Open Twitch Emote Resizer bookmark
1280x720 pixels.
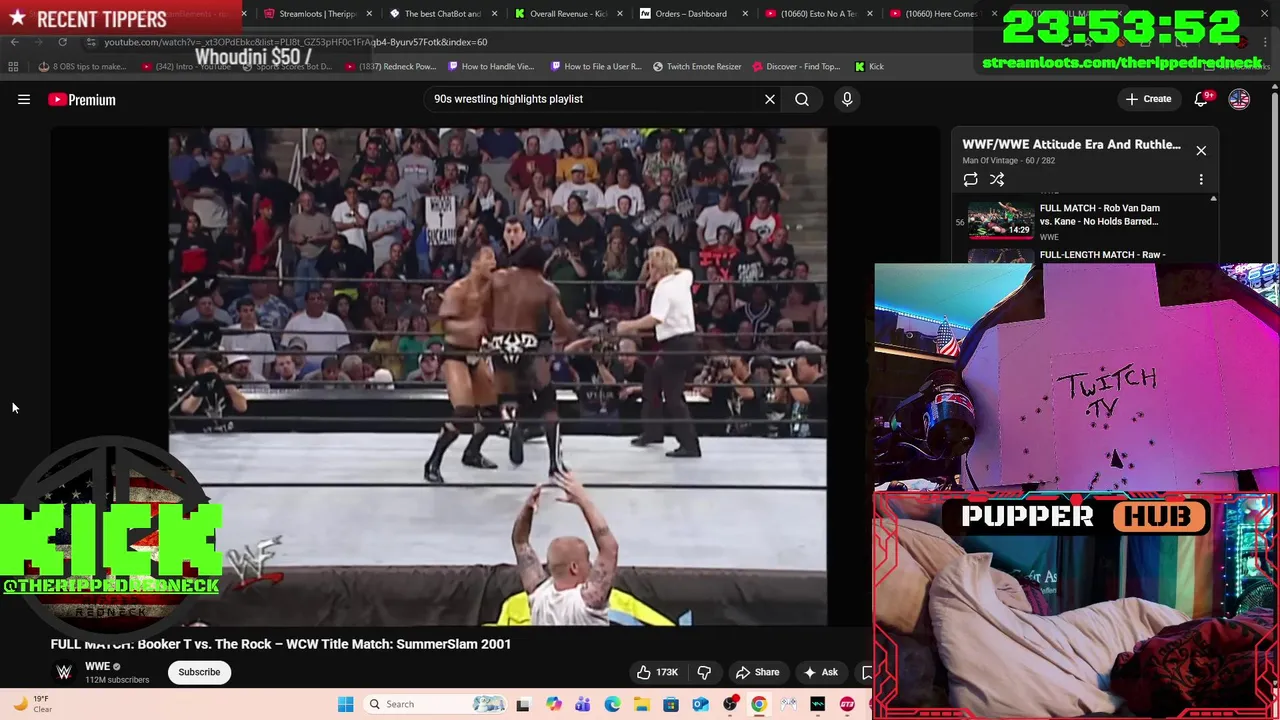[697, 66]
